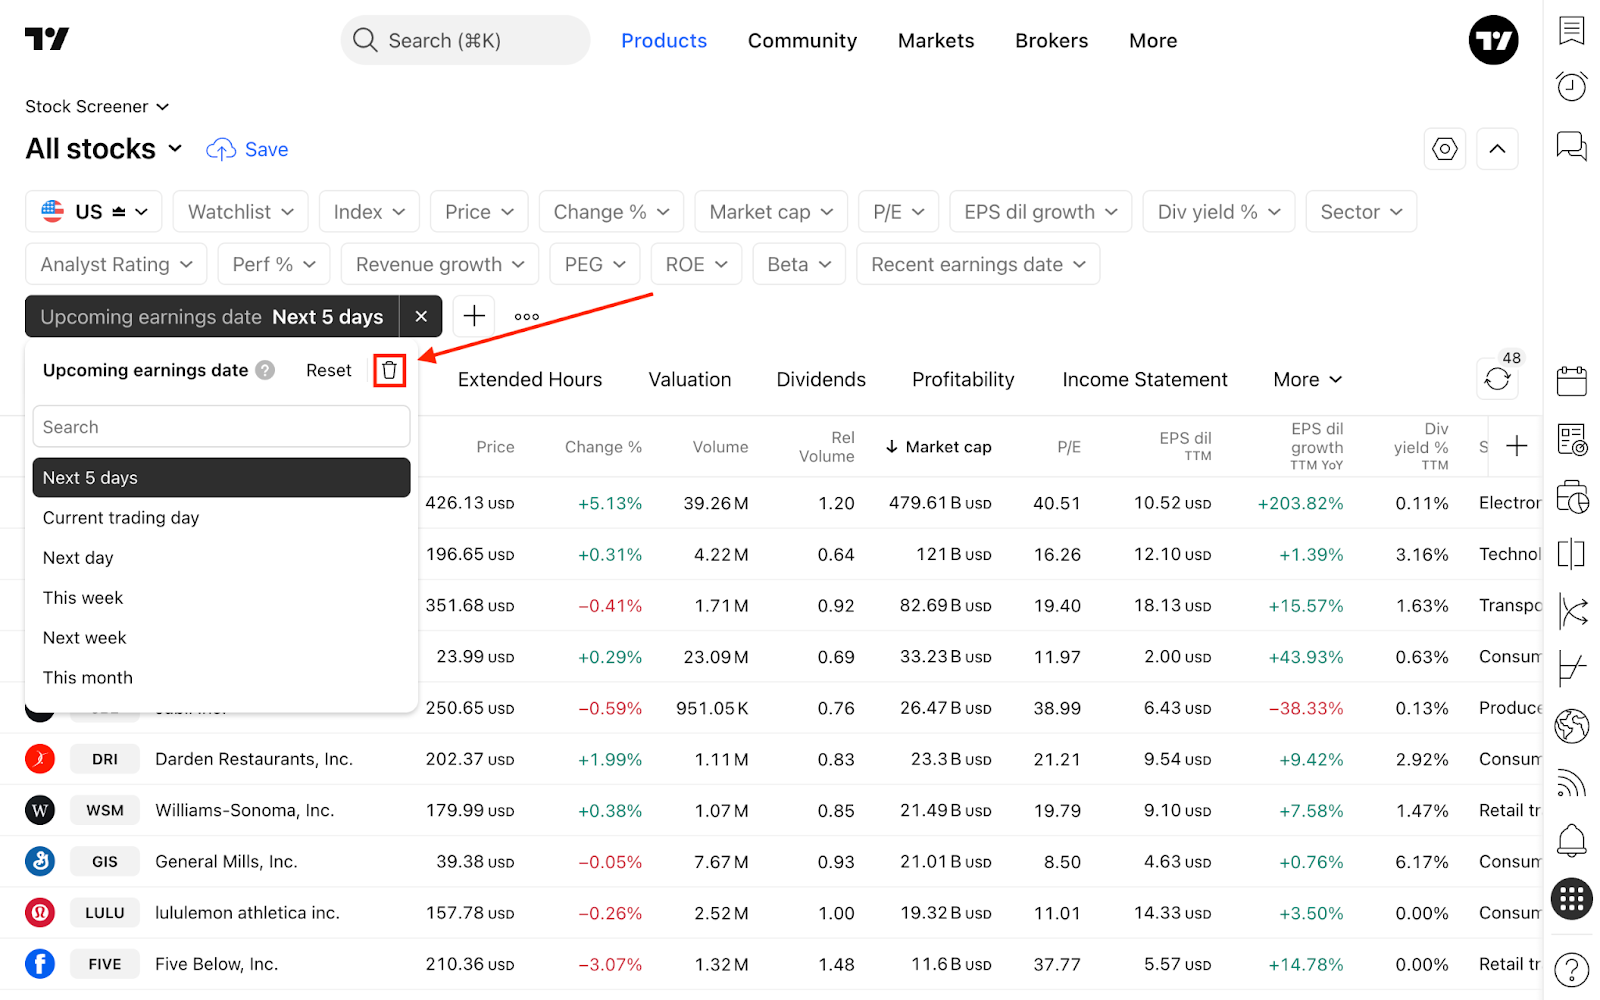Viewport: 1600px width, 1000px height.
Task: Focus the filter options Search field
Action: [221, 427]
